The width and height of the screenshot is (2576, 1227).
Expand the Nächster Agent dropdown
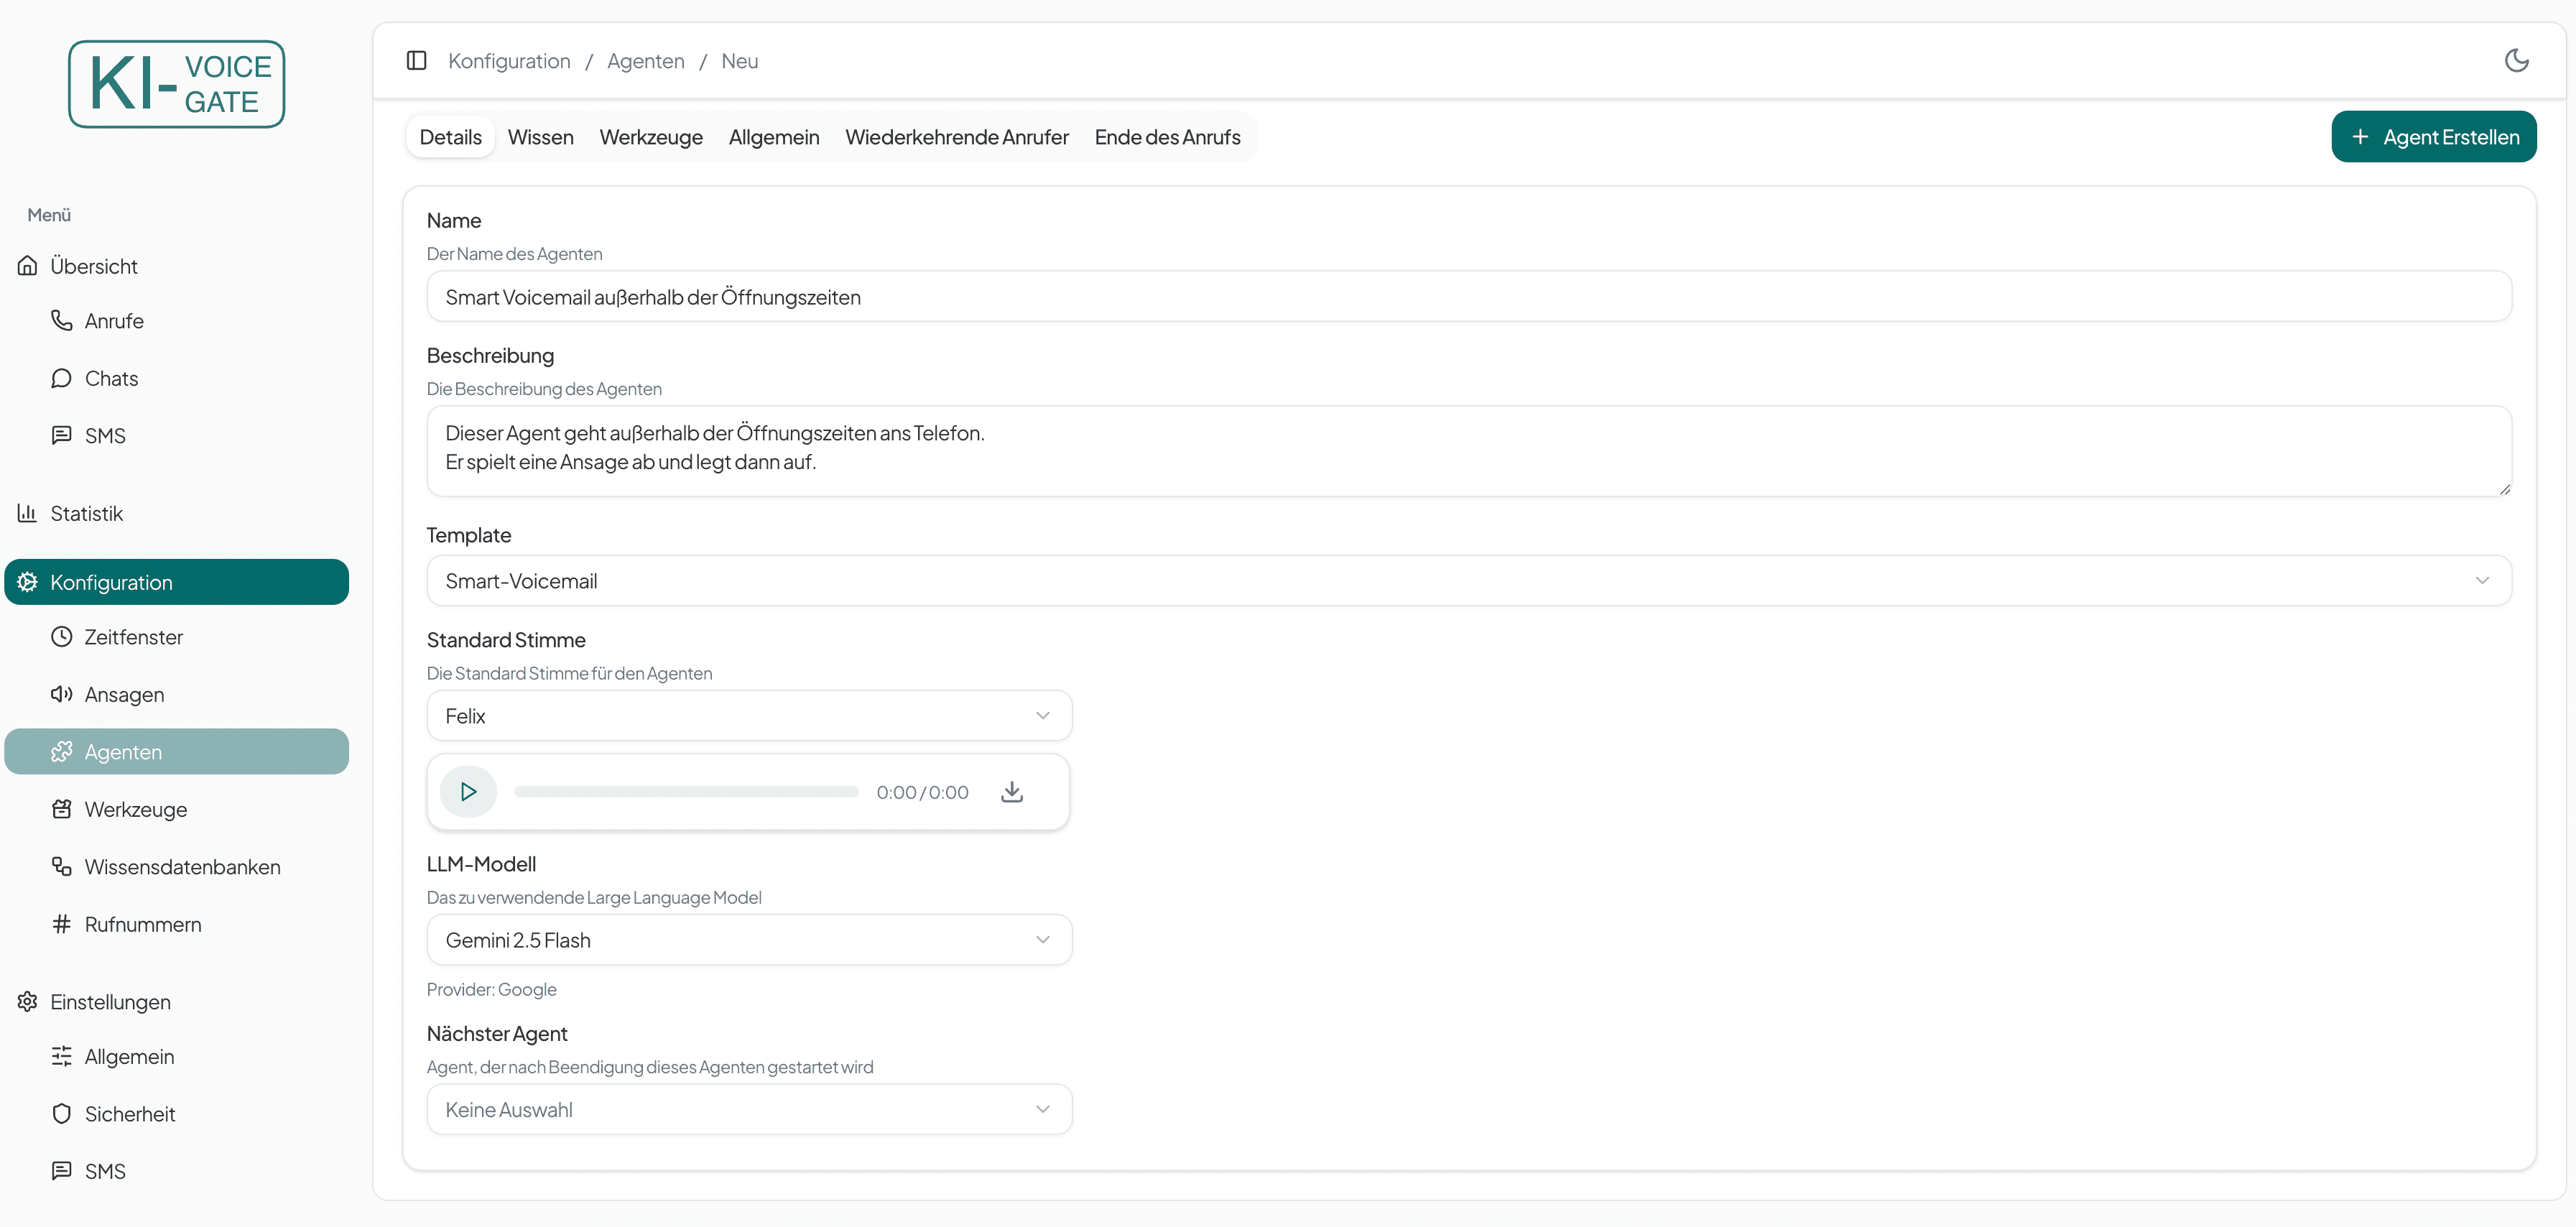click(x=749, y=1110)
